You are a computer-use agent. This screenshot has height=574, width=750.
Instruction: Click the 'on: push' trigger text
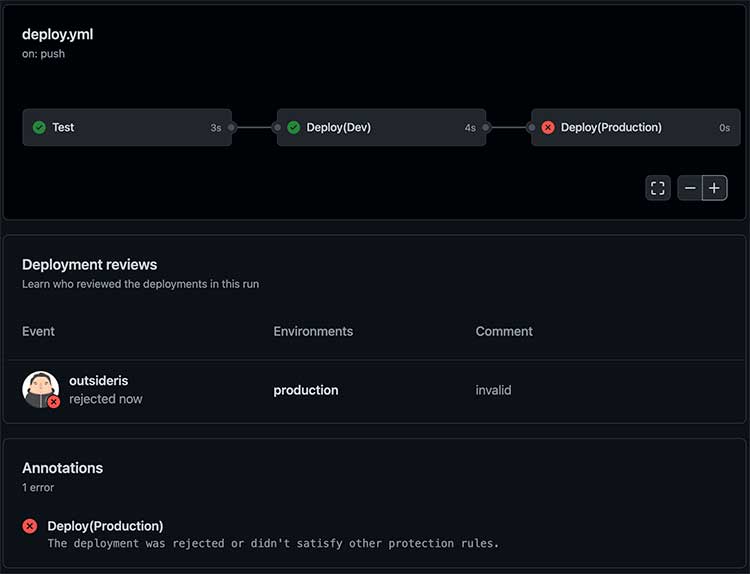click(x=43, y=54)
